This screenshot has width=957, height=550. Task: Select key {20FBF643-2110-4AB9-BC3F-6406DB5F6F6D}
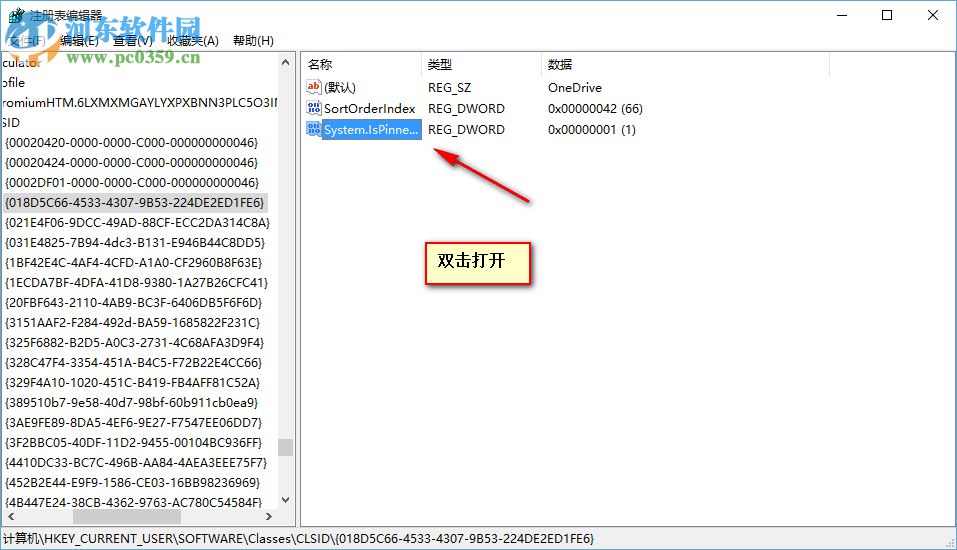pos(134,303)
